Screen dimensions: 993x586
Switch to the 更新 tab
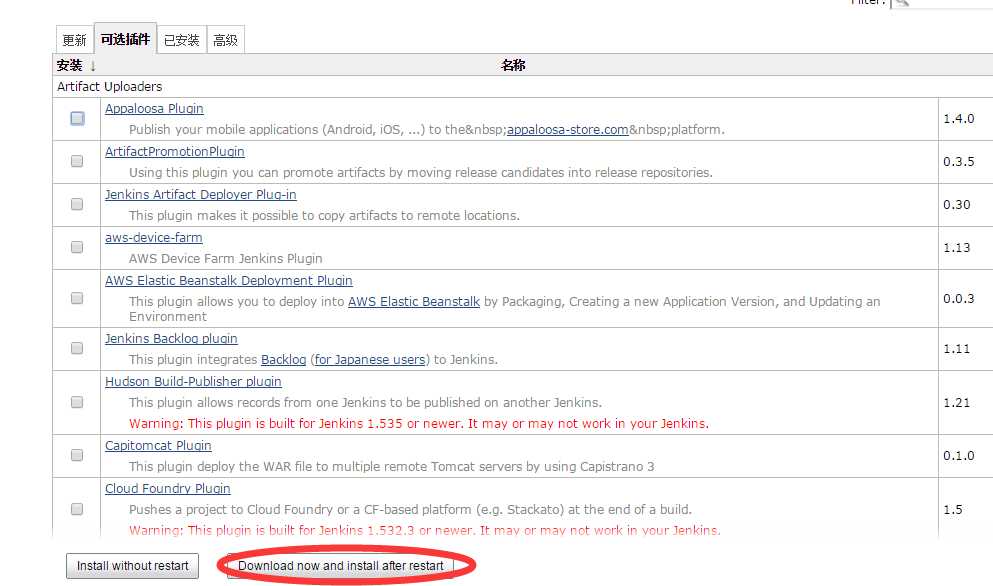74,41
